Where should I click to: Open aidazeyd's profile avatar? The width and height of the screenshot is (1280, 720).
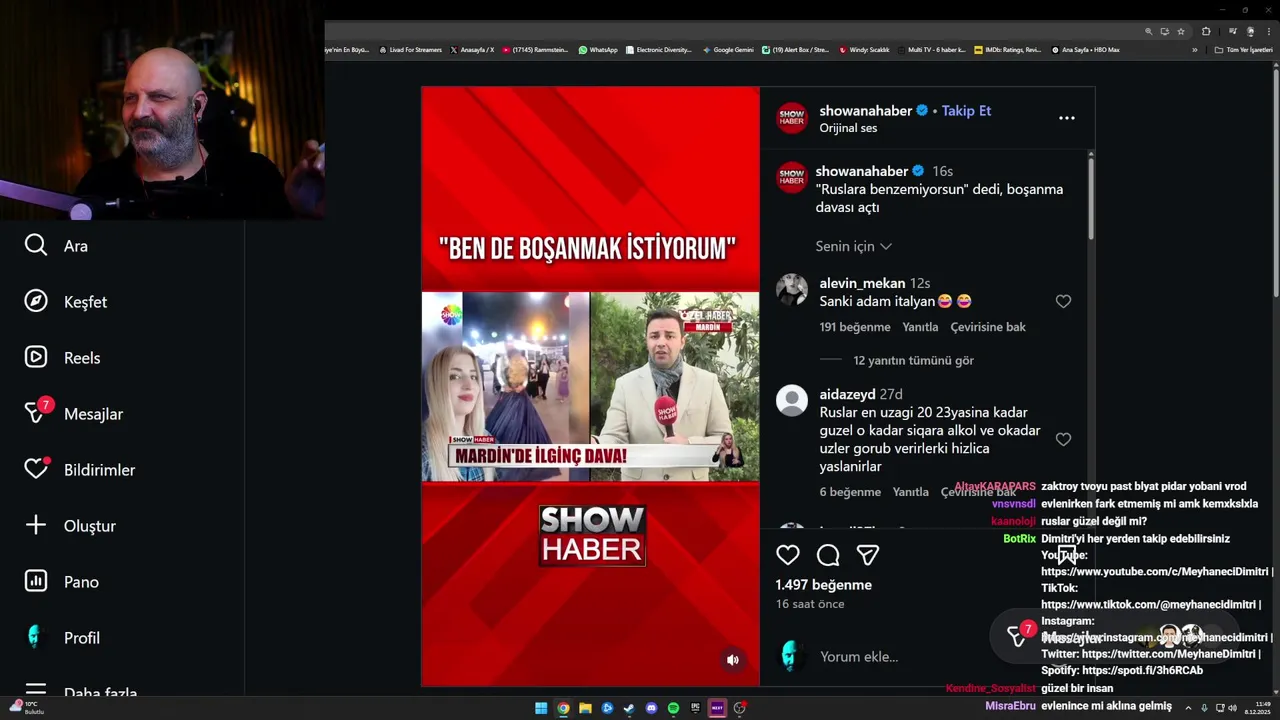792,400
